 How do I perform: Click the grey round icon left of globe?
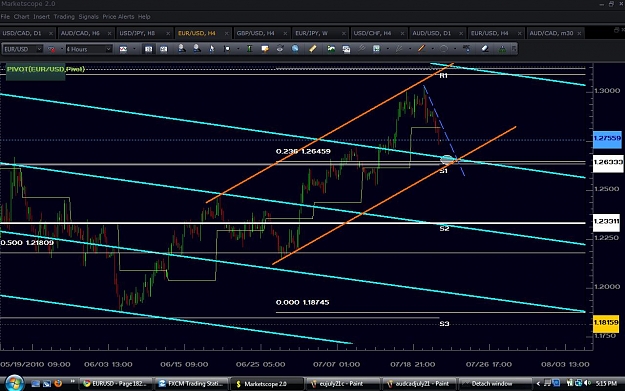280,49
